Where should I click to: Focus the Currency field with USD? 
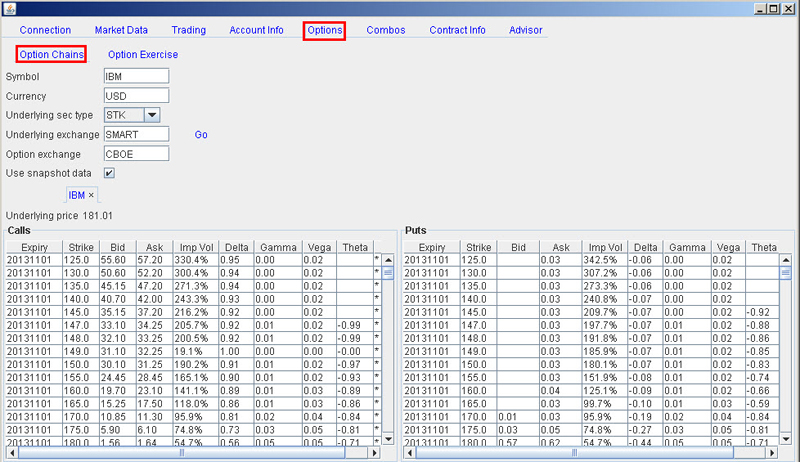click(136, 96)
